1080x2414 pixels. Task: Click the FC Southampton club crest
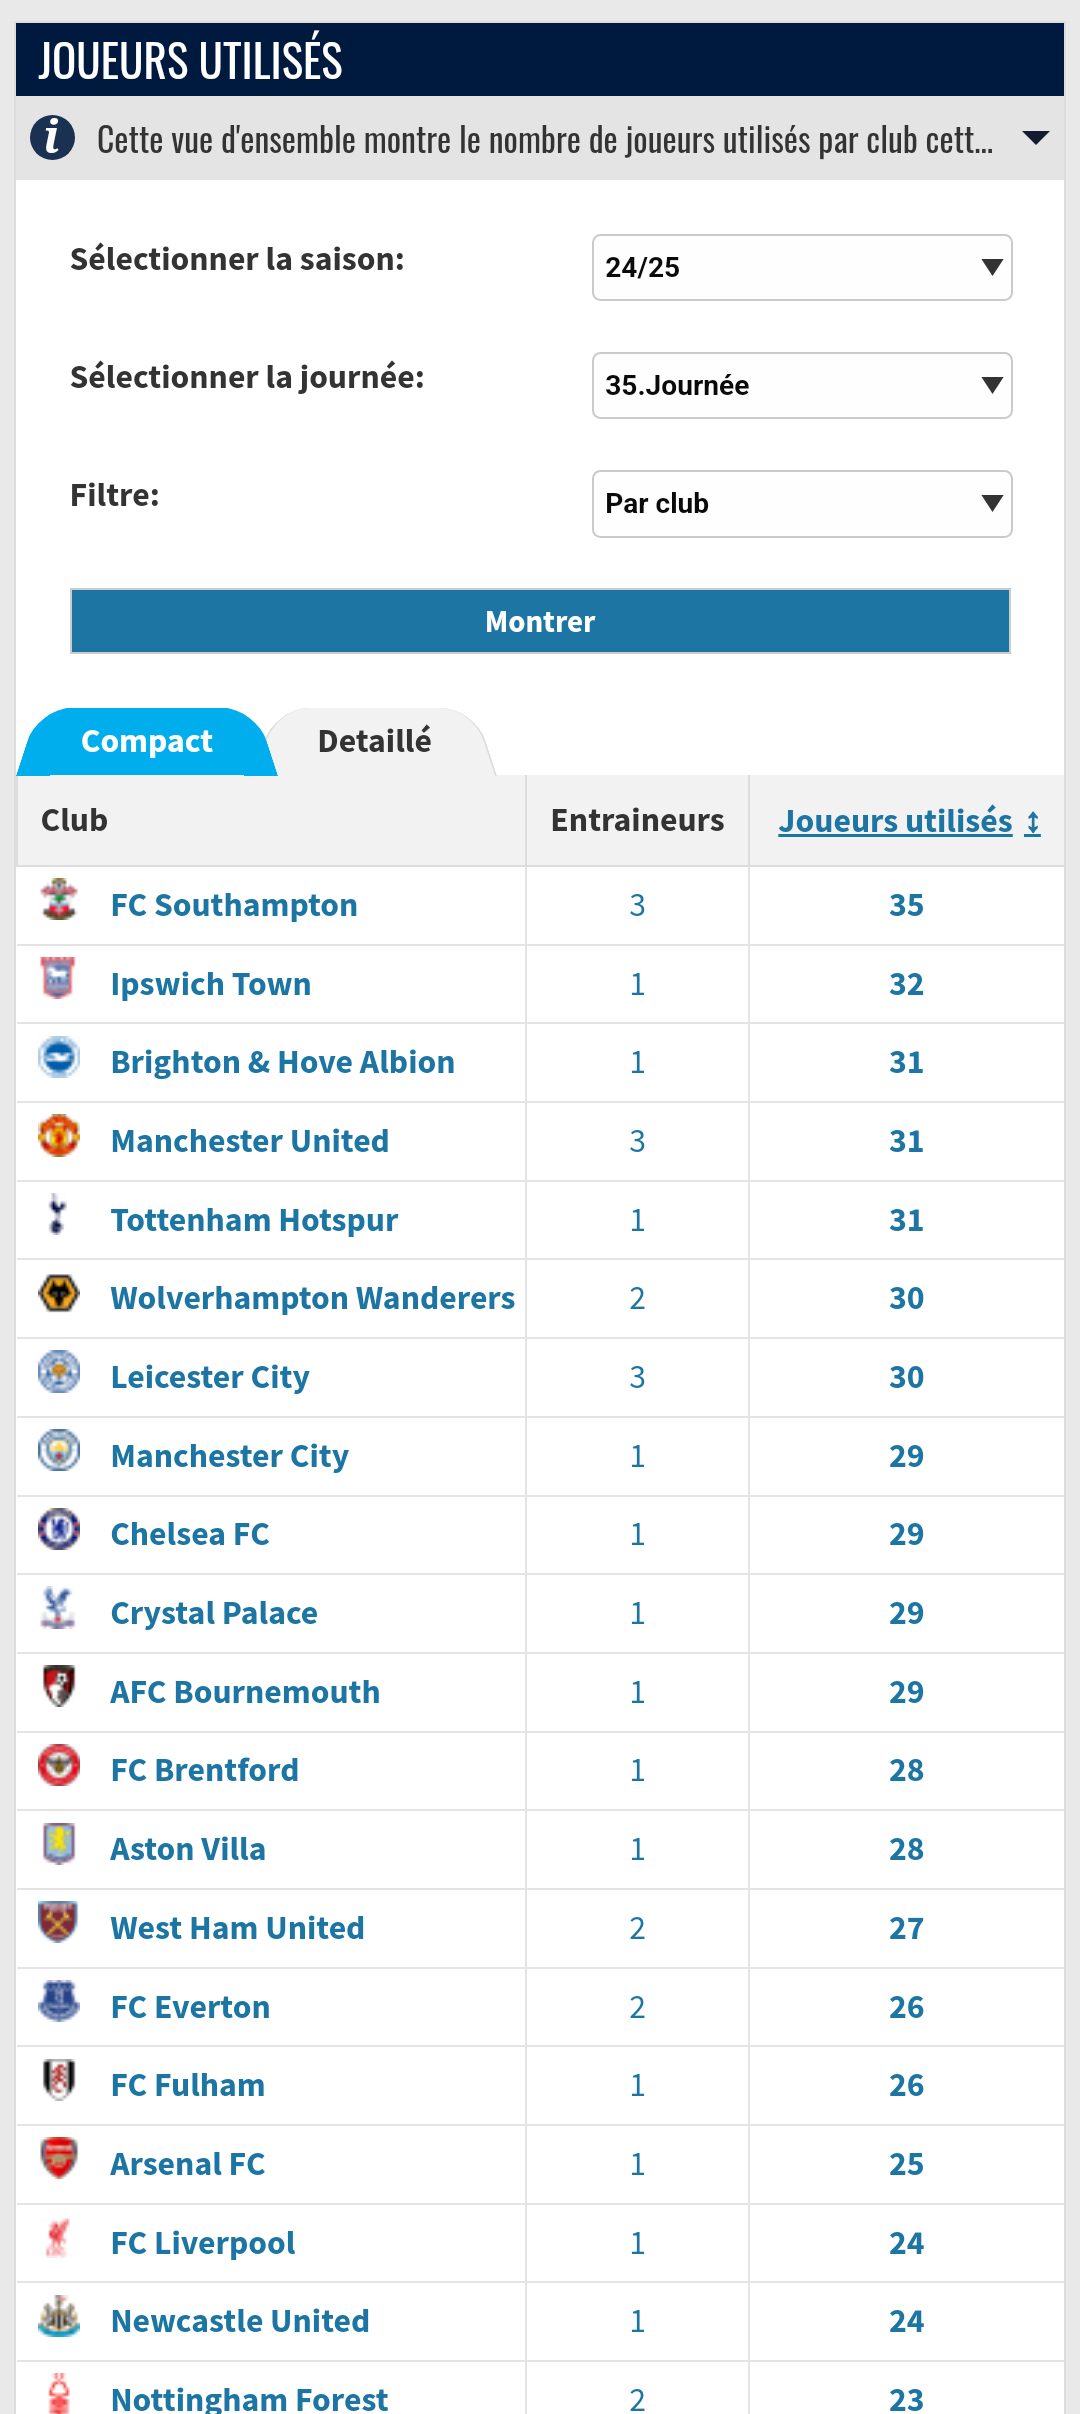tap(59, 900)
